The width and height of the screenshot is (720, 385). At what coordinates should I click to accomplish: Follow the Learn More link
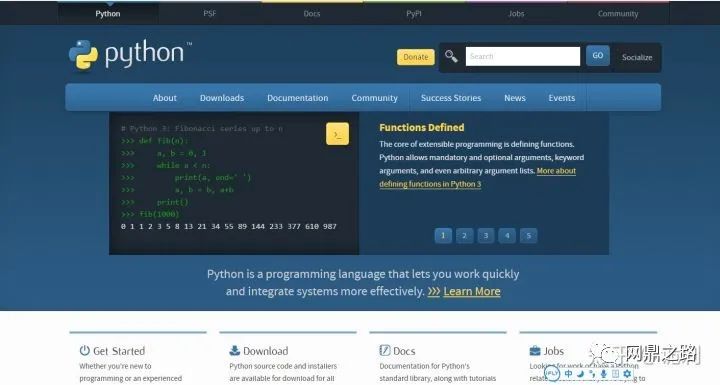point(472,291)
